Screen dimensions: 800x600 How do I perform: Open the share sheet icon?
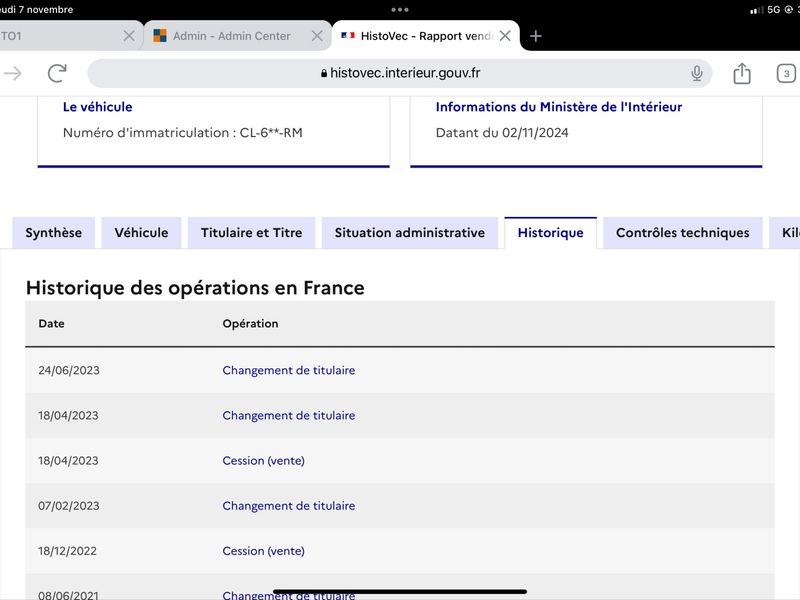pos(742,73)
